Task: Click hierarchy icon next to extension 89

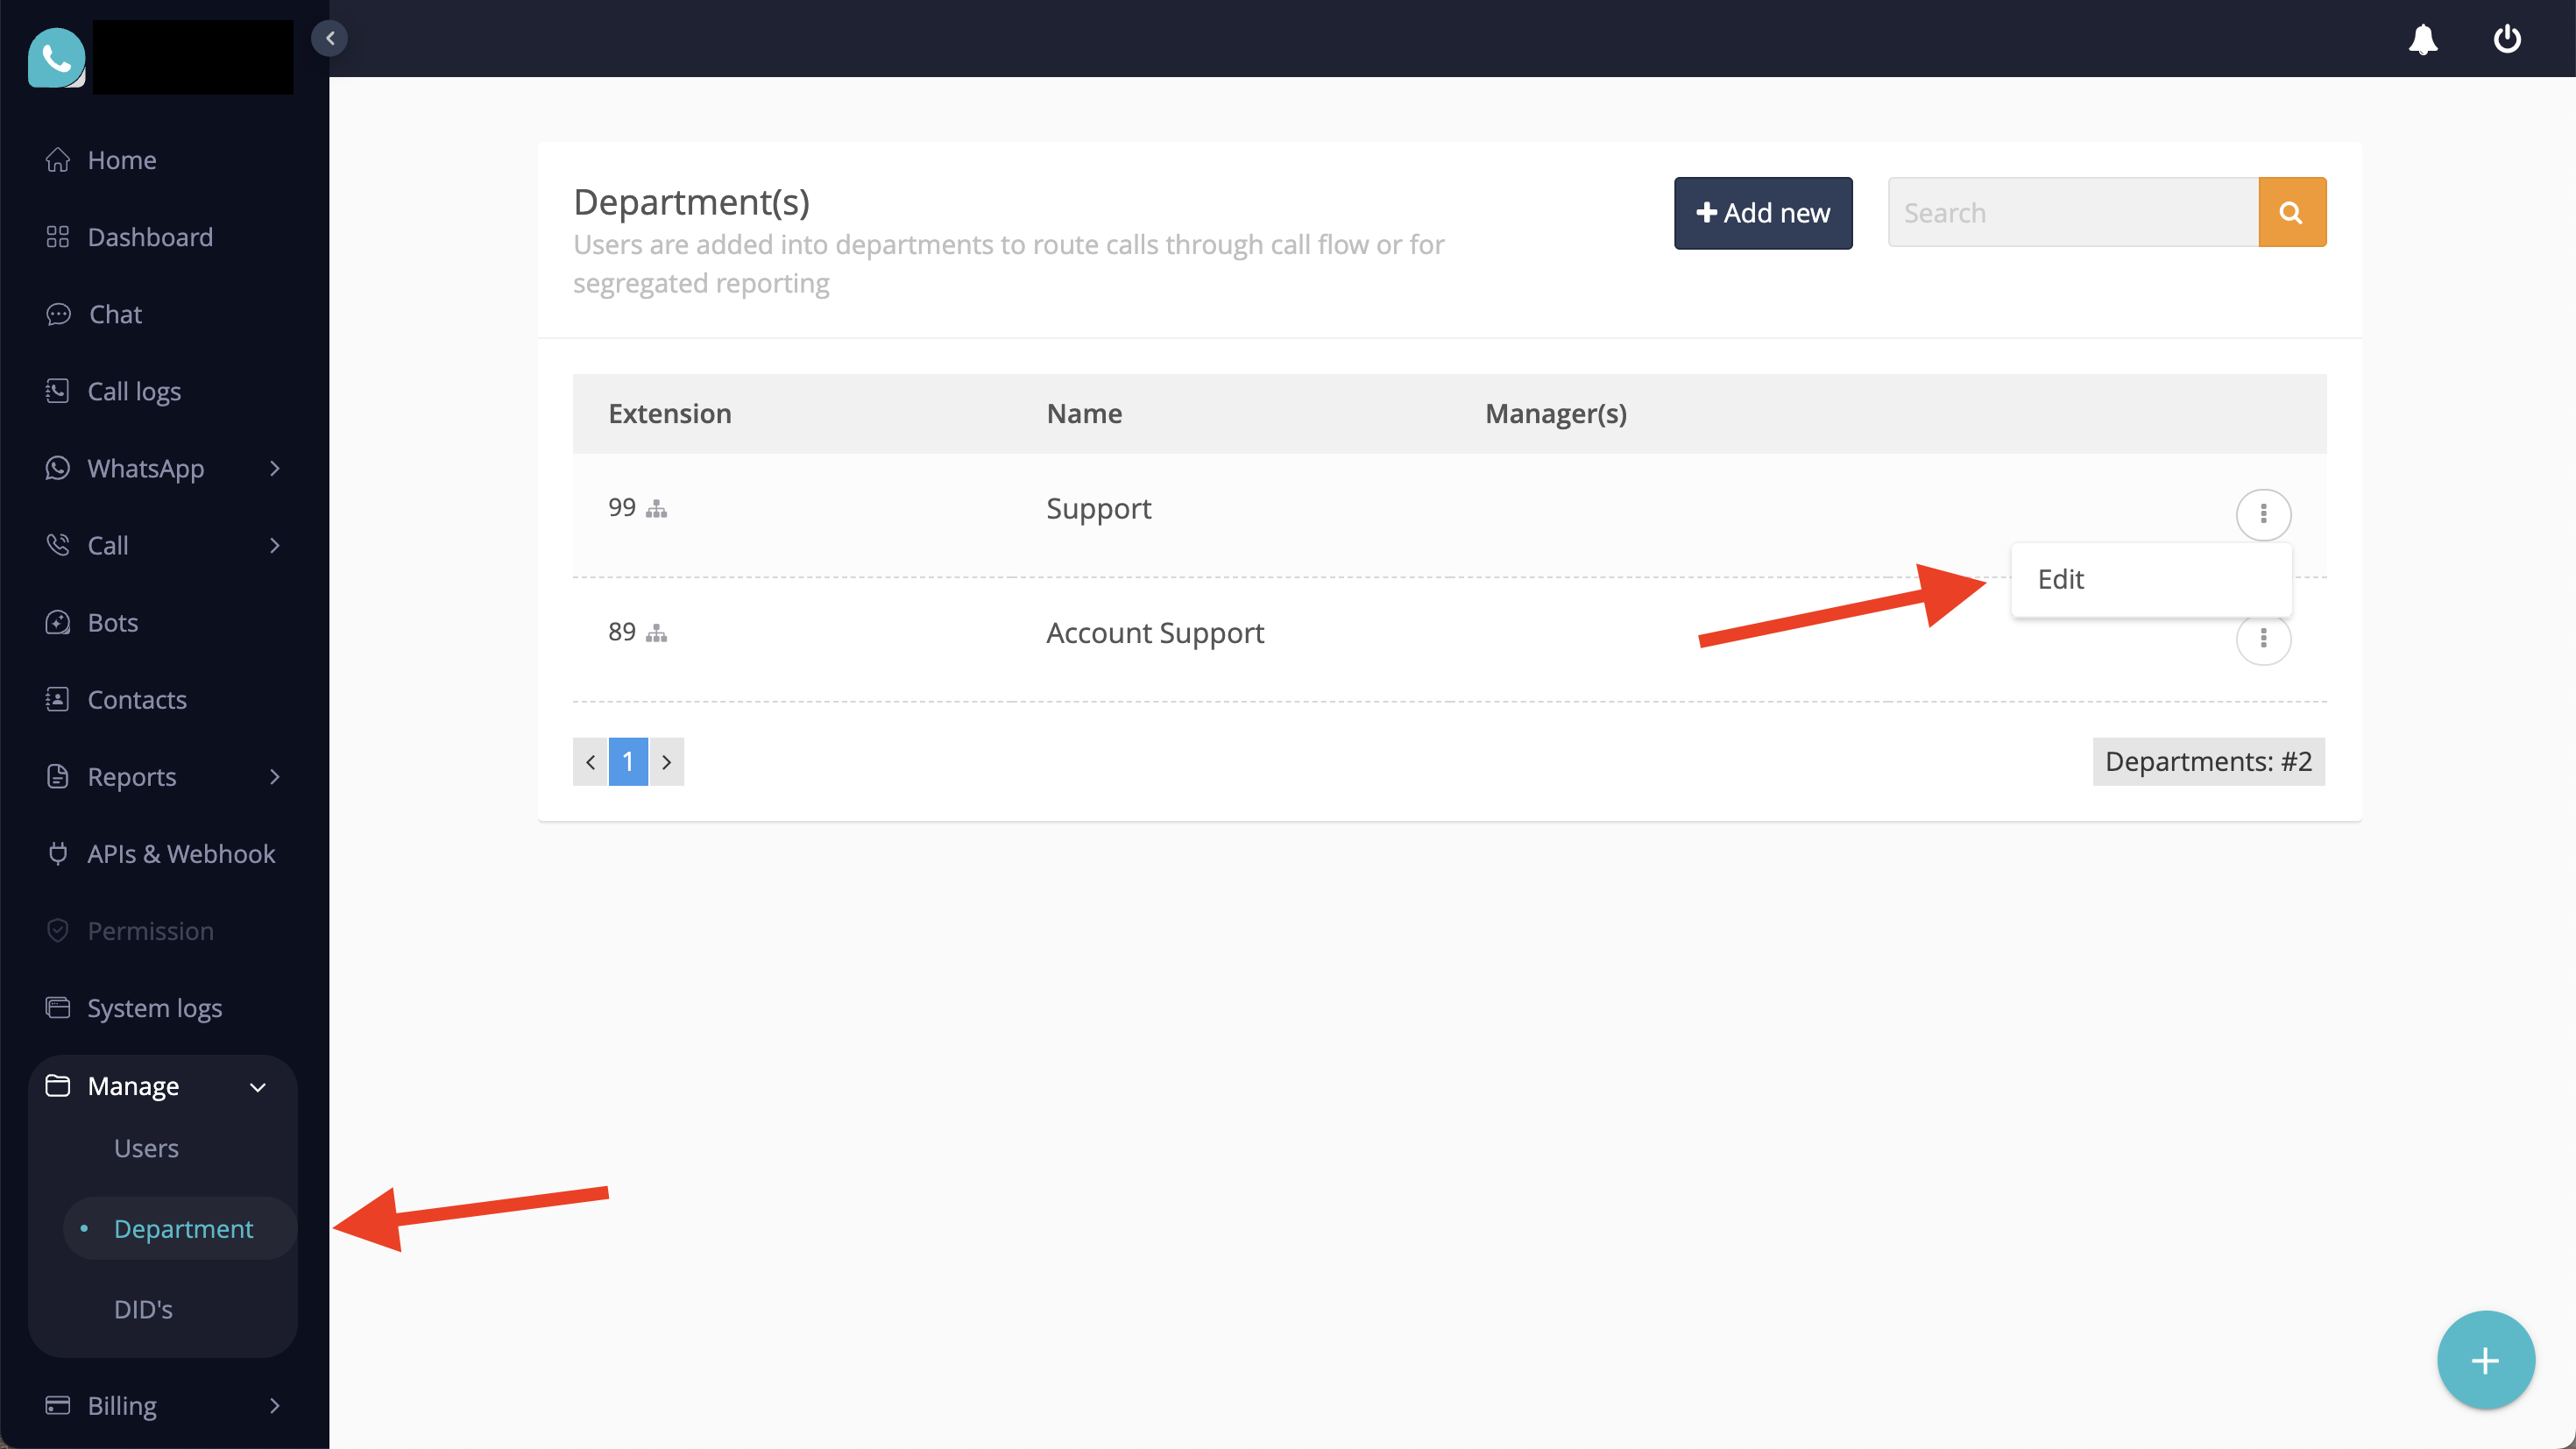Action: pyautogui.click(x=656, y=633)
